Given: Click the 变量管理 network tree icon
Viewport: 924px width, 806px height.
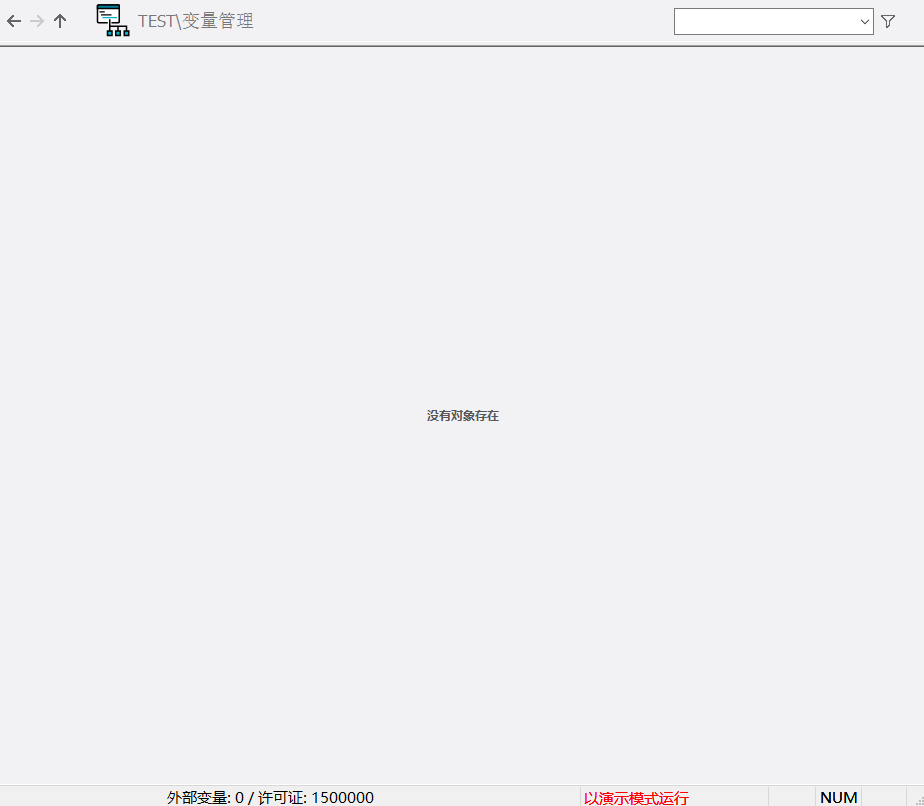Looking at the screenshot, I should click(x=112, y=21).
